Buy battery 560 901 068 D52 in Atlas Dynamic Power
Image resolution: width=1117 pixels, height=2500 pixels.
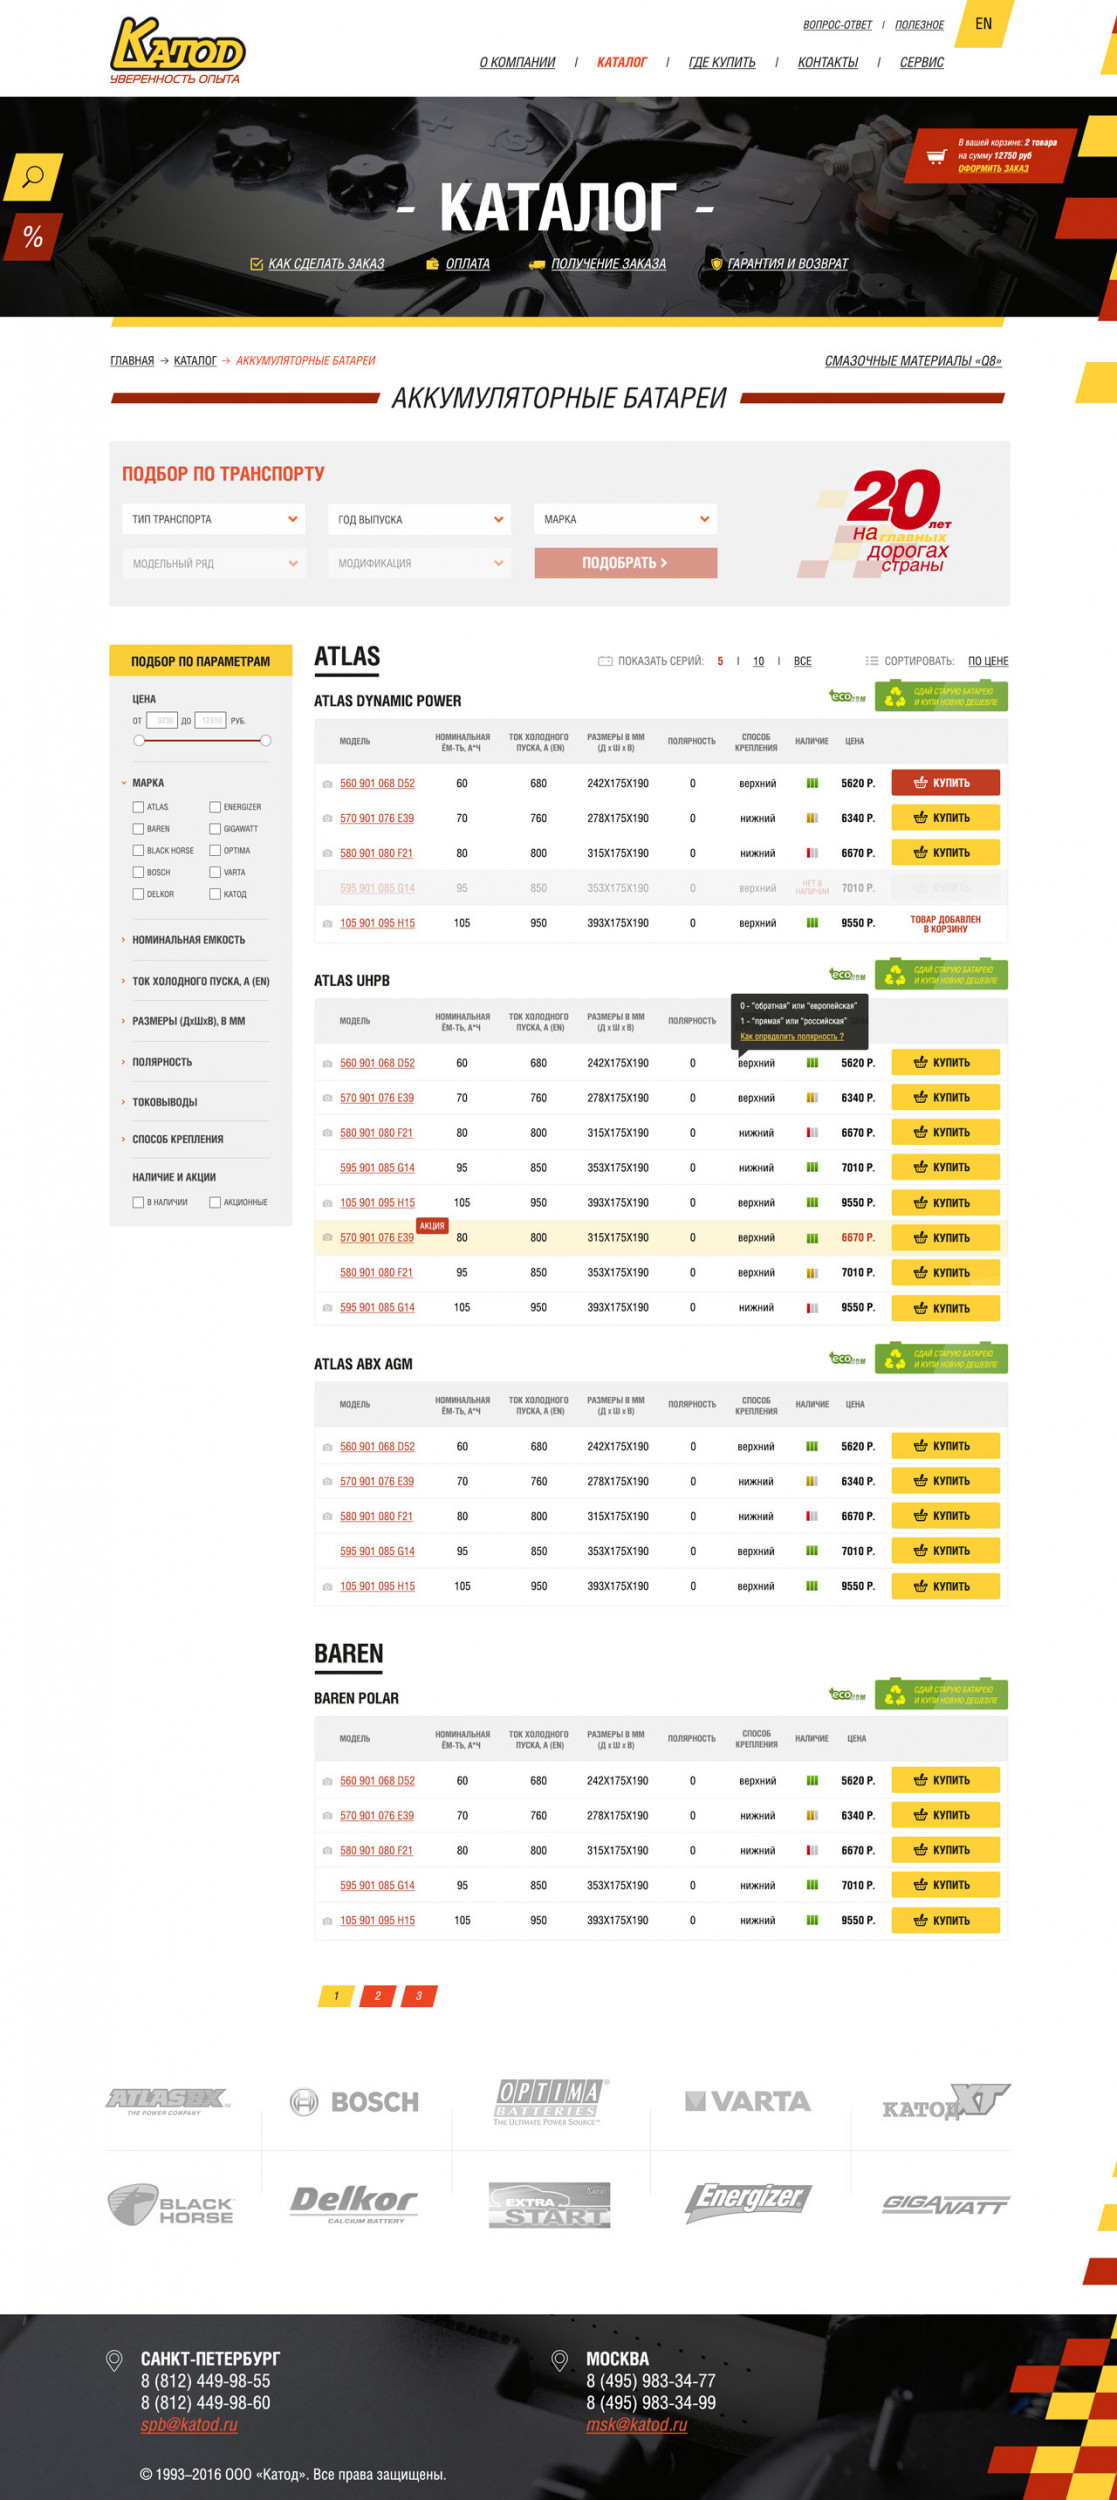tap(945, 783)
